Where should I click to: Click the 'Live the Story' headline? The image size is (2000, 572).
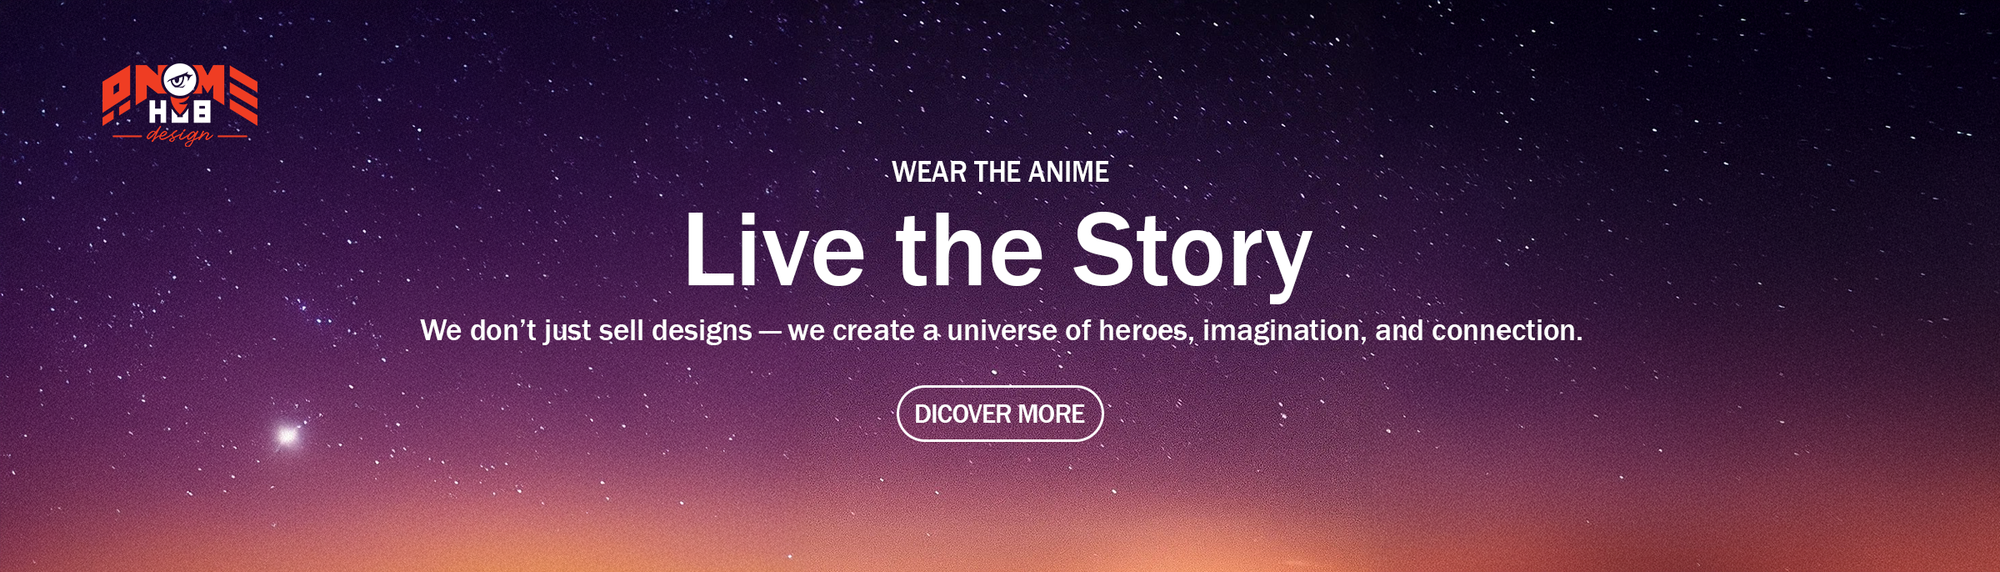point(998,252)
